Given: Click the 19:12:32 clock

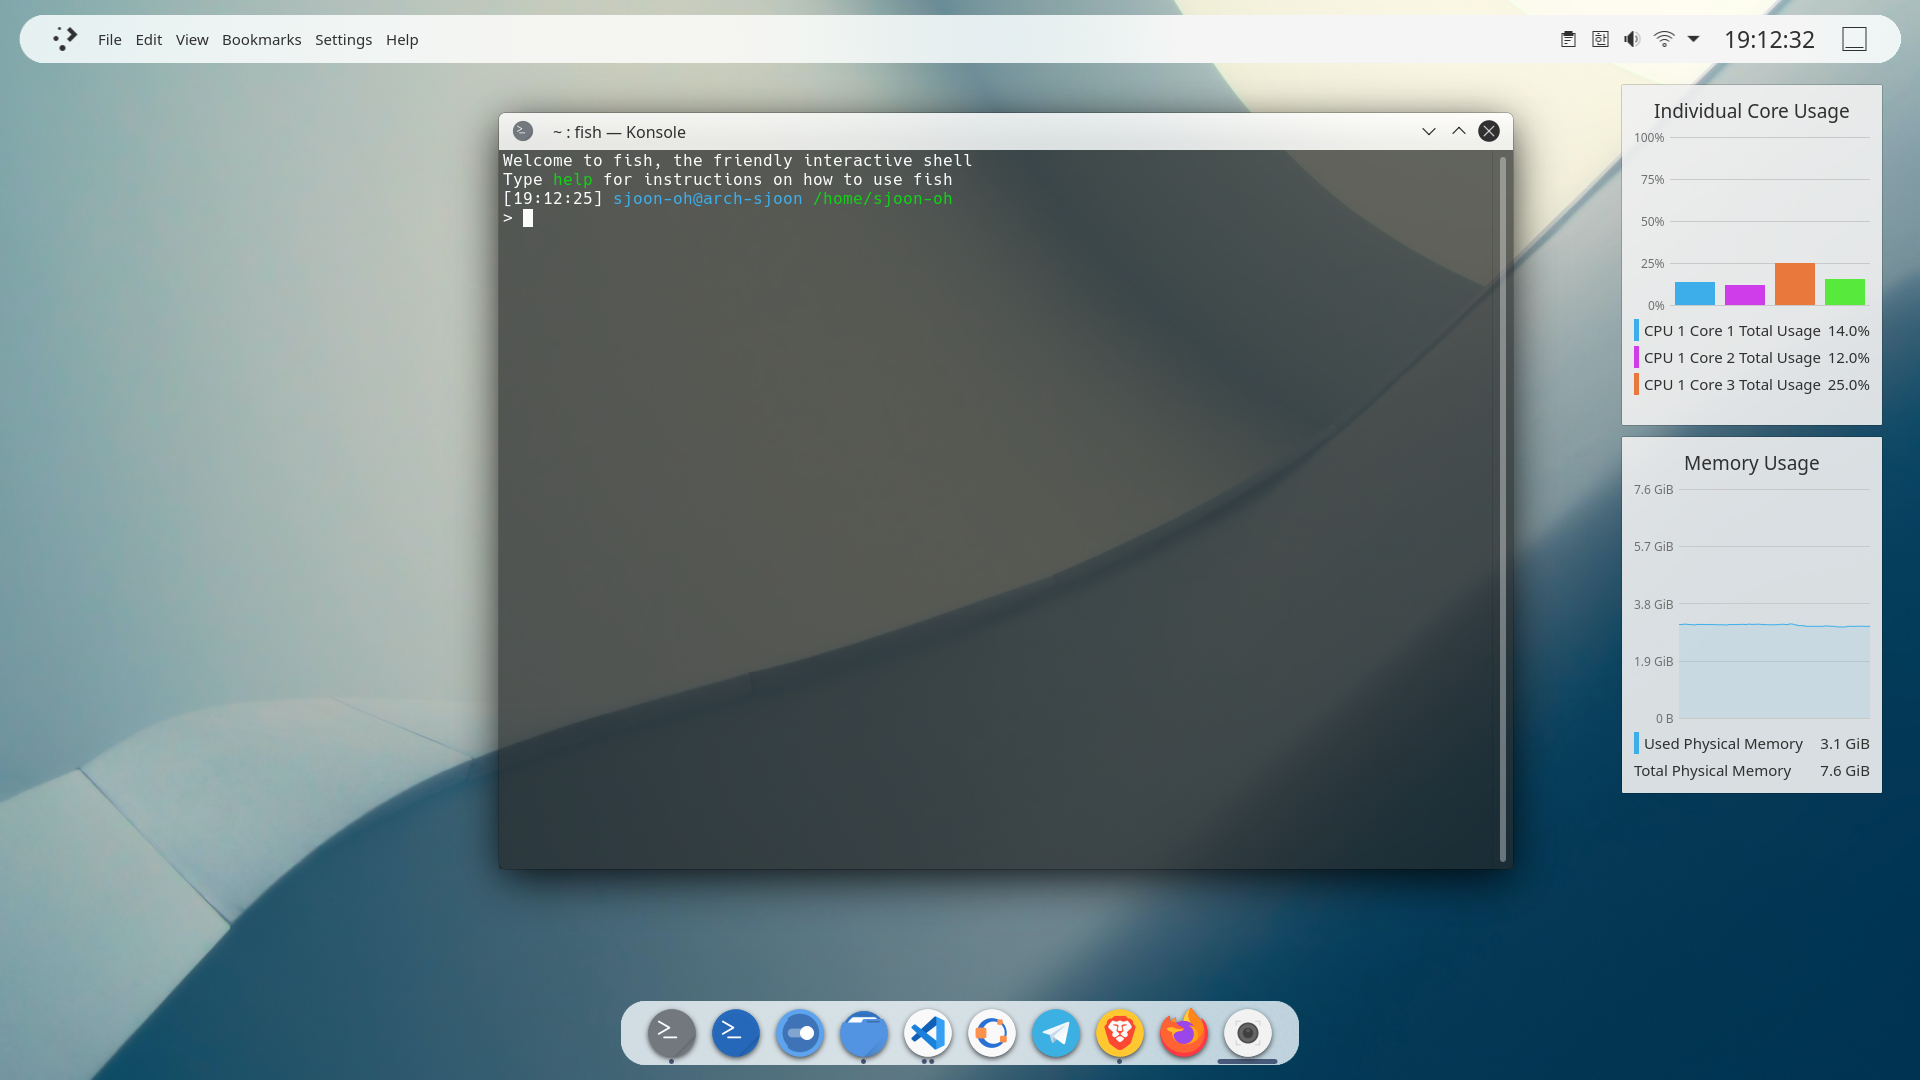Looking at the screenshot, I should coord(1769,39).
